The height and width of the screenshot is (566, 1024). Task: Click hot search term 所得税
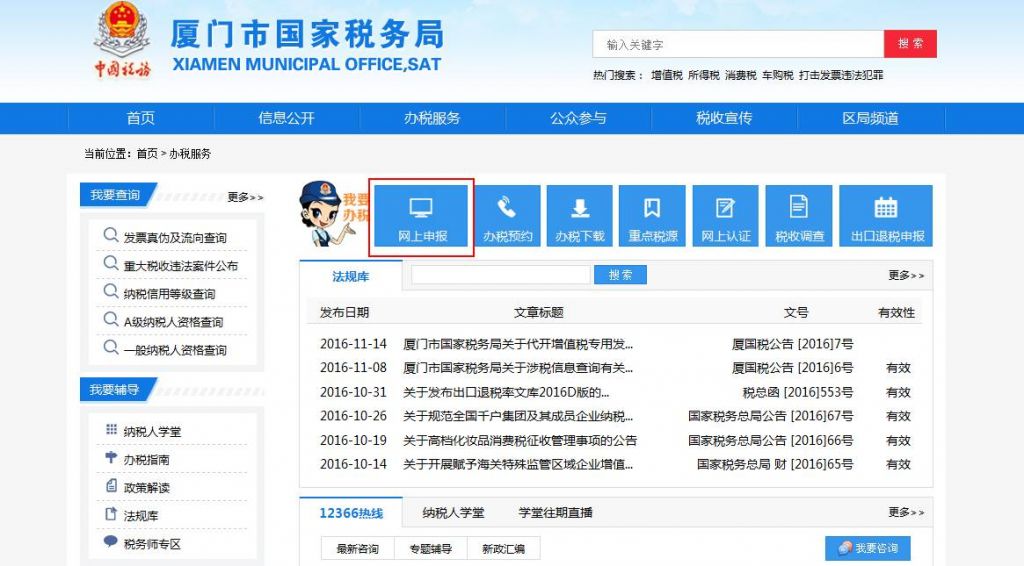click(x=703, y=75)
